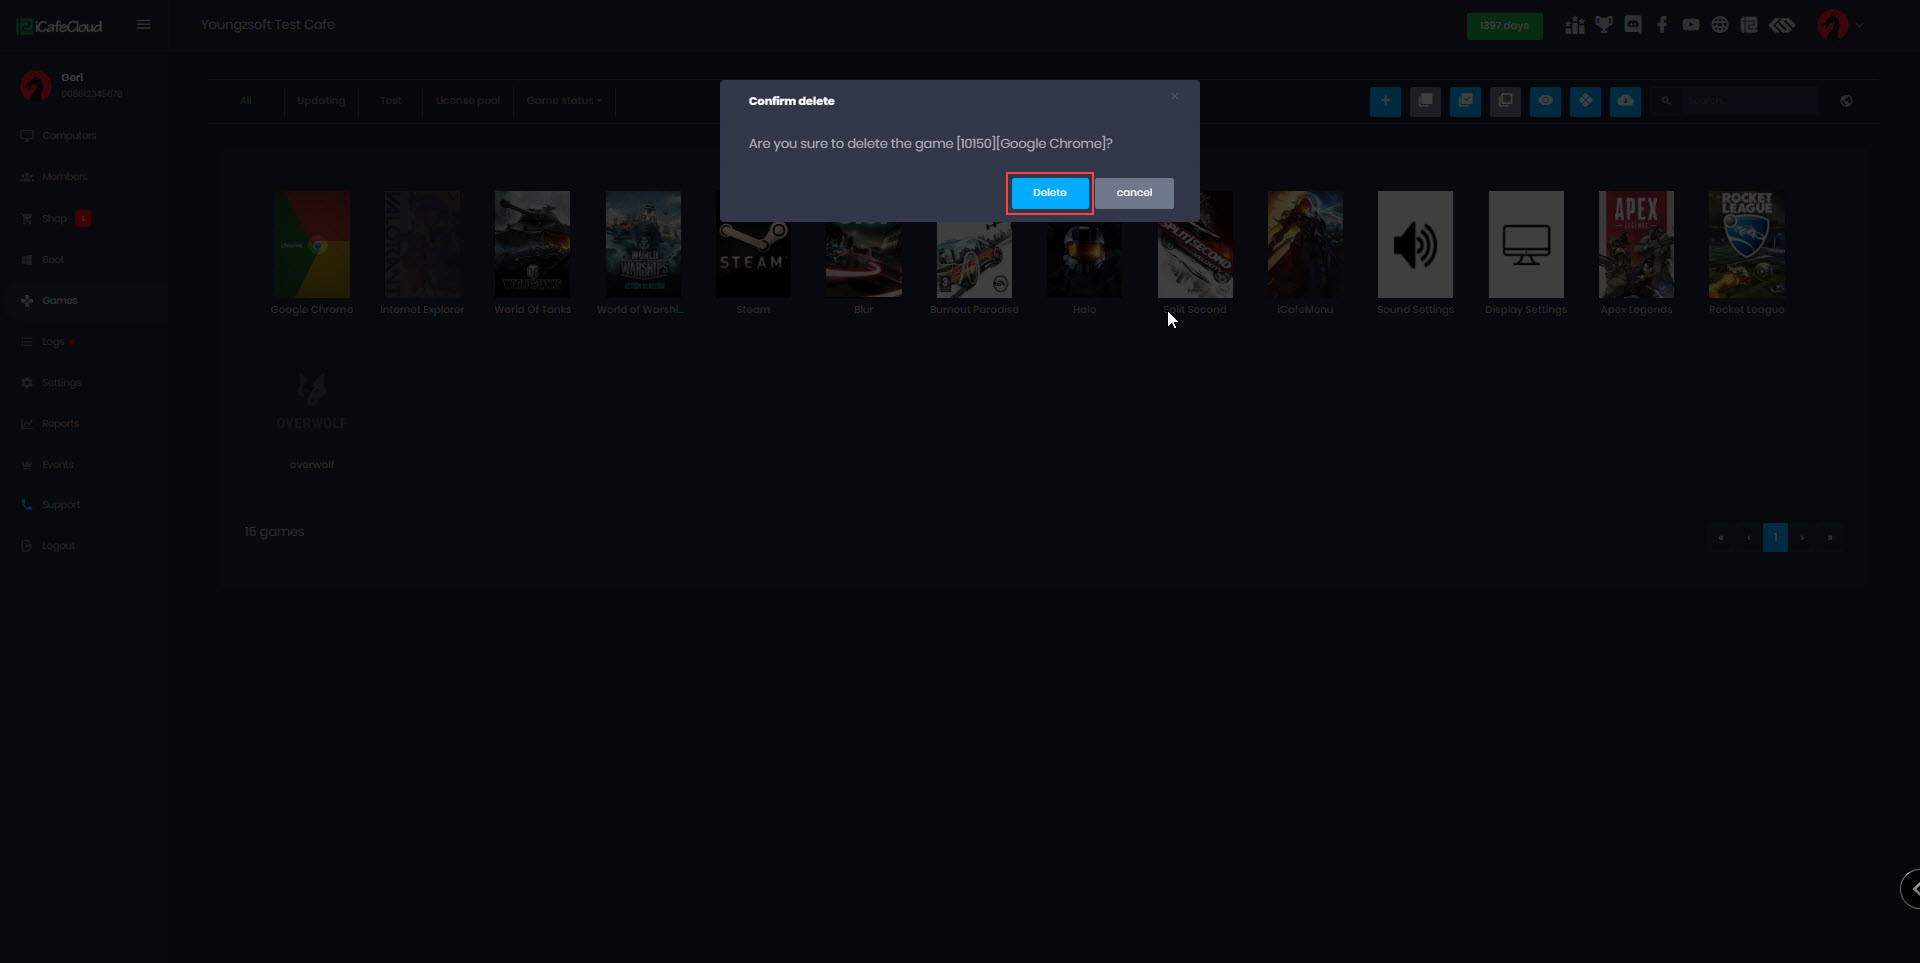This screenshot has width=1920, height=963.
Task: Toggle the eye visibility button
Action: [x=1545, y=101]
